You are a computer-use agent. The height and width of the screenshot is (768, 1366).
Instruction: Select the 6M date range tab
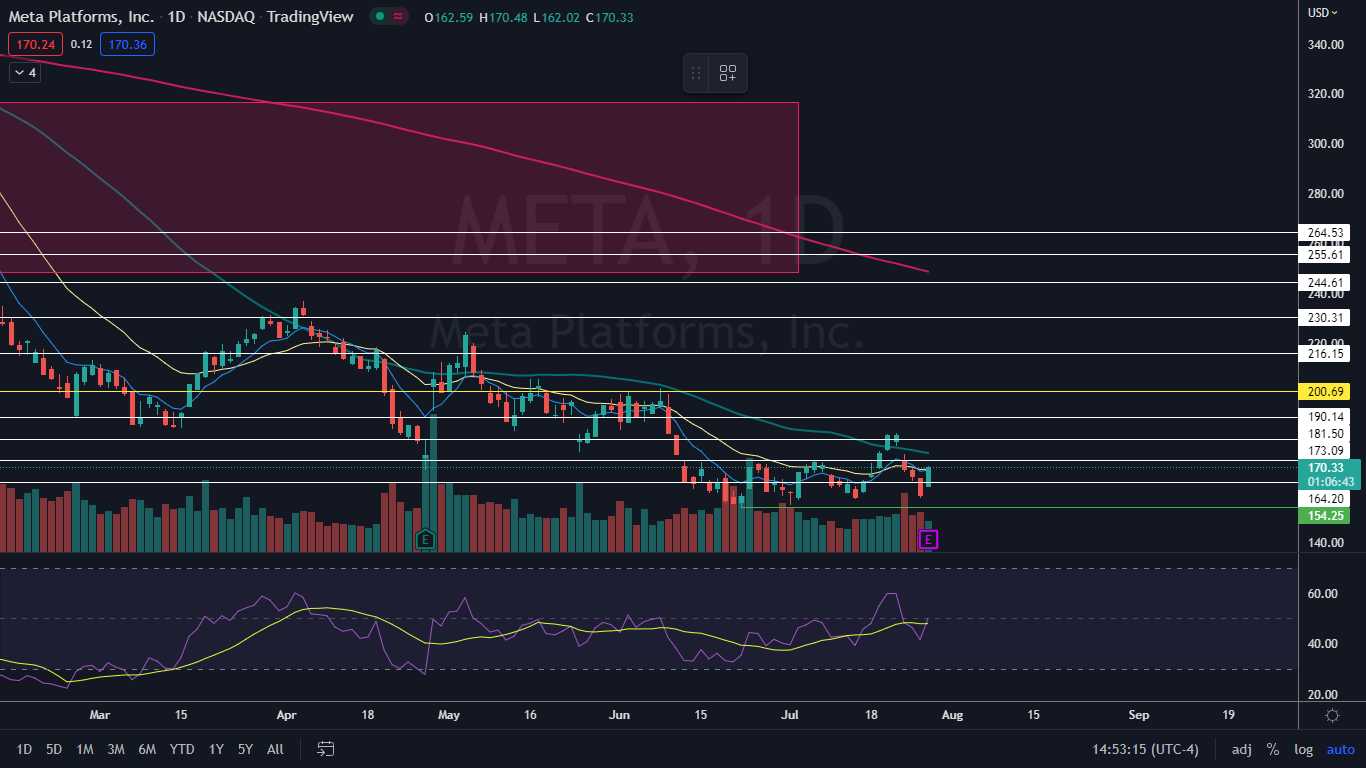[x=147, y=749]
